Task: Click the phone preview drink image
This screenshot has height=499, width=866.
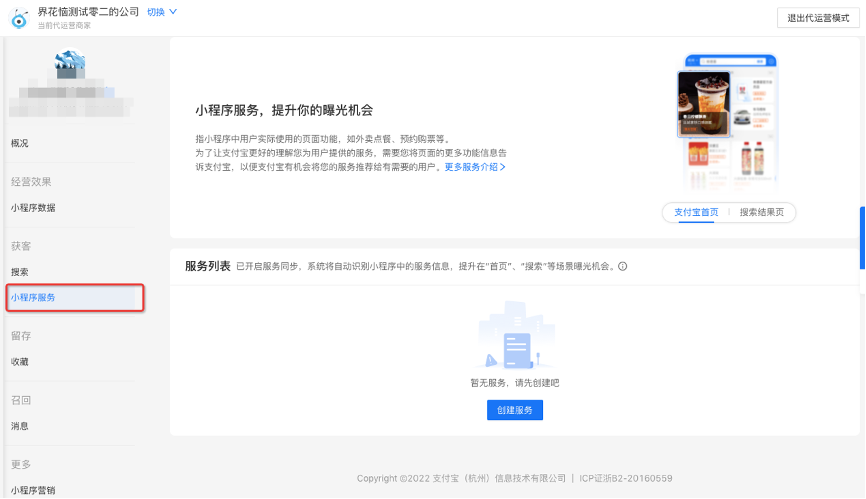Action: (x=704, y=104)
